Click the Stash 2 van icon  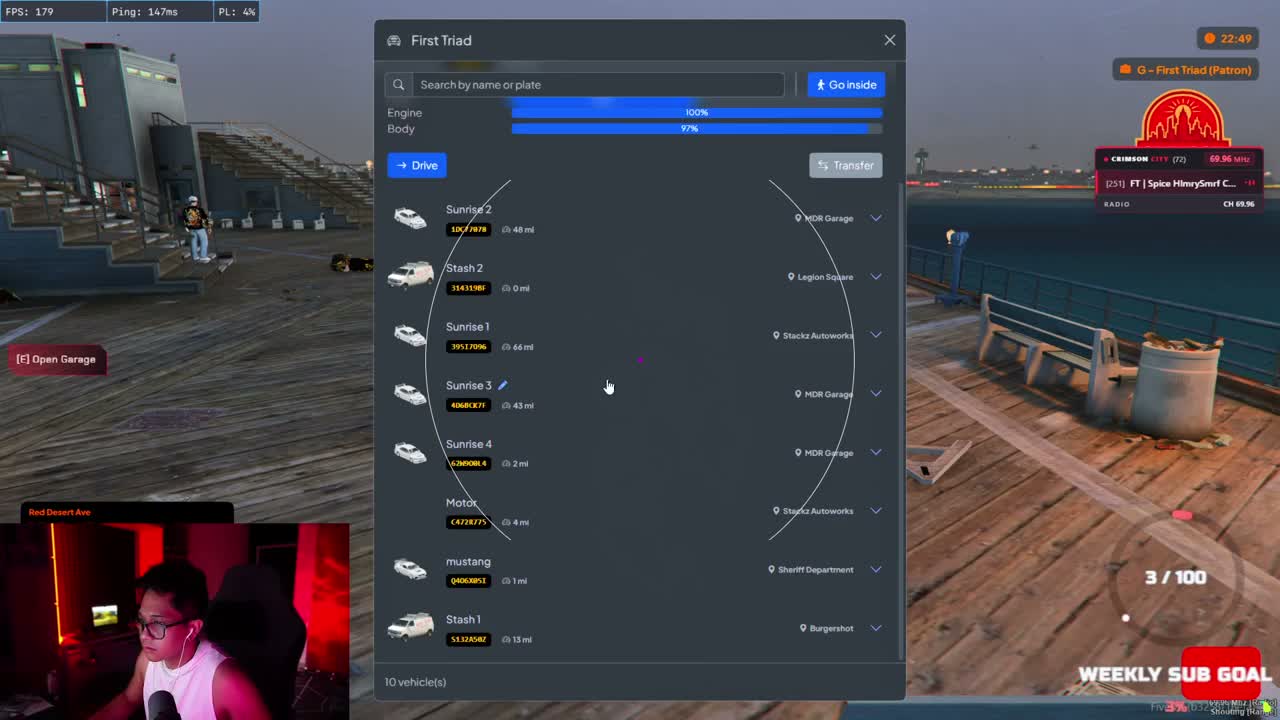pyautogui.click(x=410, y=276)
